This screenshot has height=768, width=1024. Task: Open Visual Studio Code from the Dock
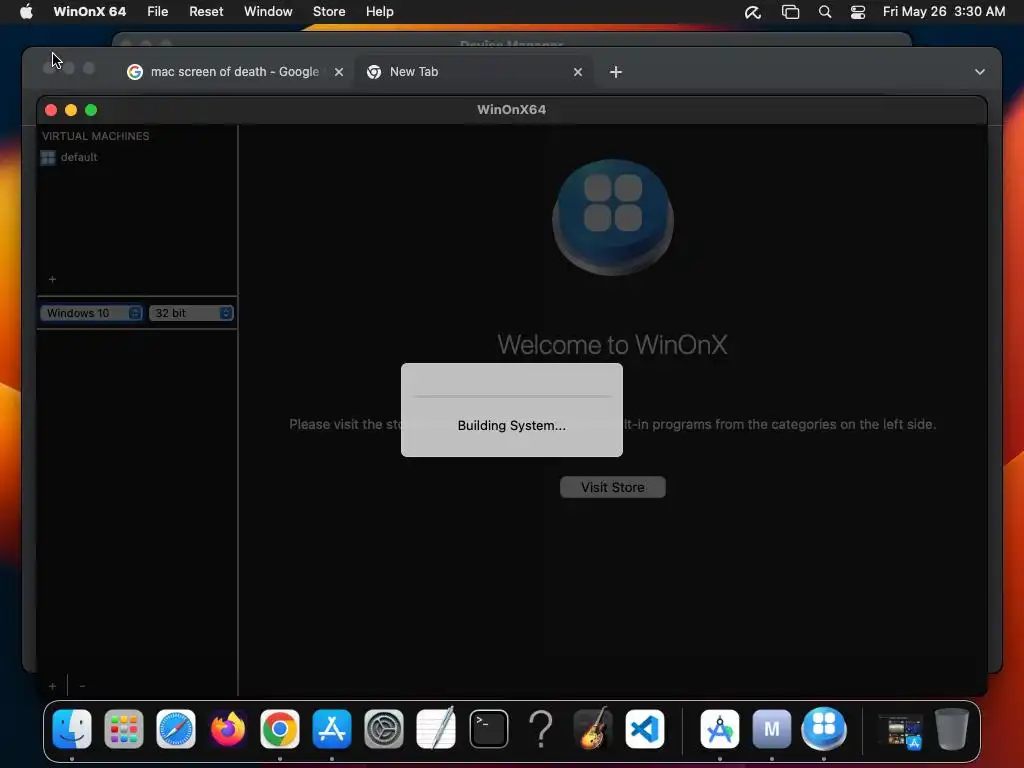coord(645,729)
